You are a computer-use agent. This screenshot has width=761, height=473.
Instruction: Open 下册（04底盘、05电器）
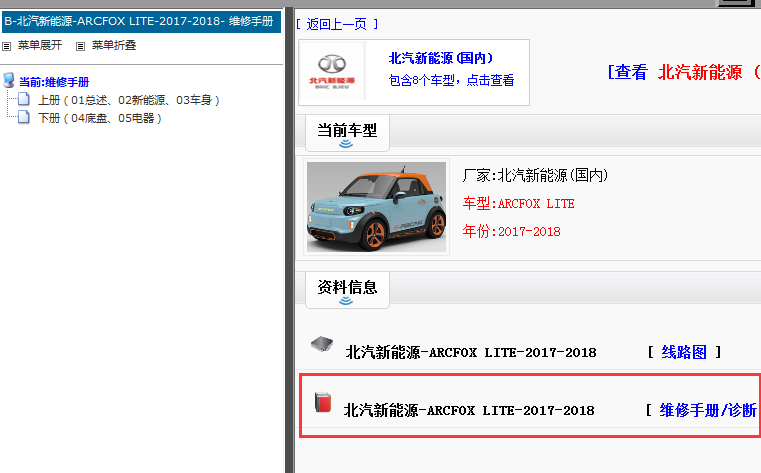[x=100, y=118]
